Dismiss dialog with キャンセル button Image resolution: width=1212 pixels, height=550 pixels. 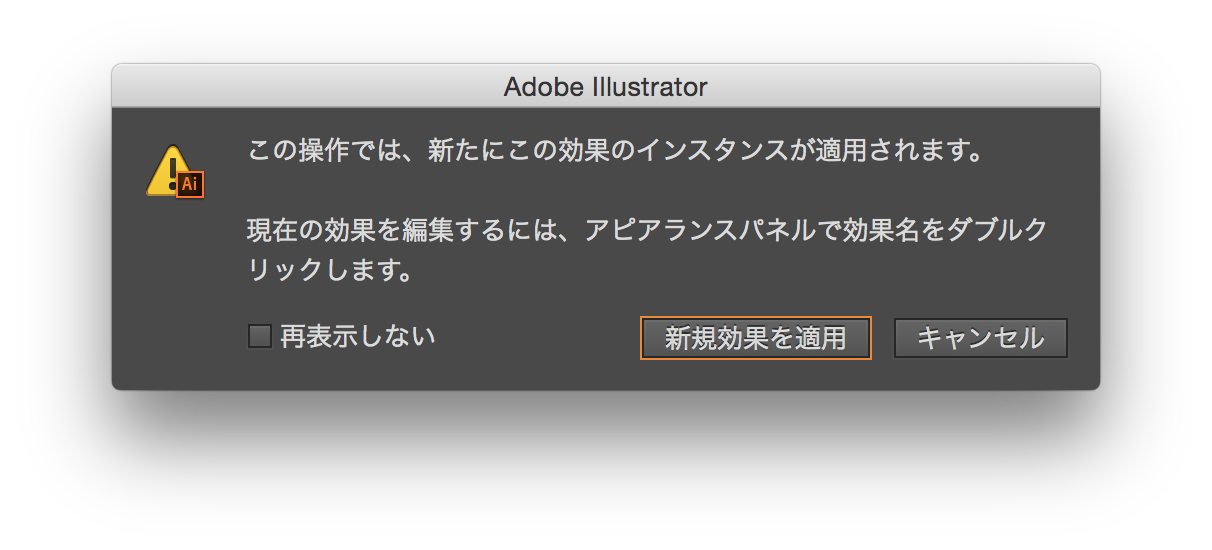tap(980, 338)
